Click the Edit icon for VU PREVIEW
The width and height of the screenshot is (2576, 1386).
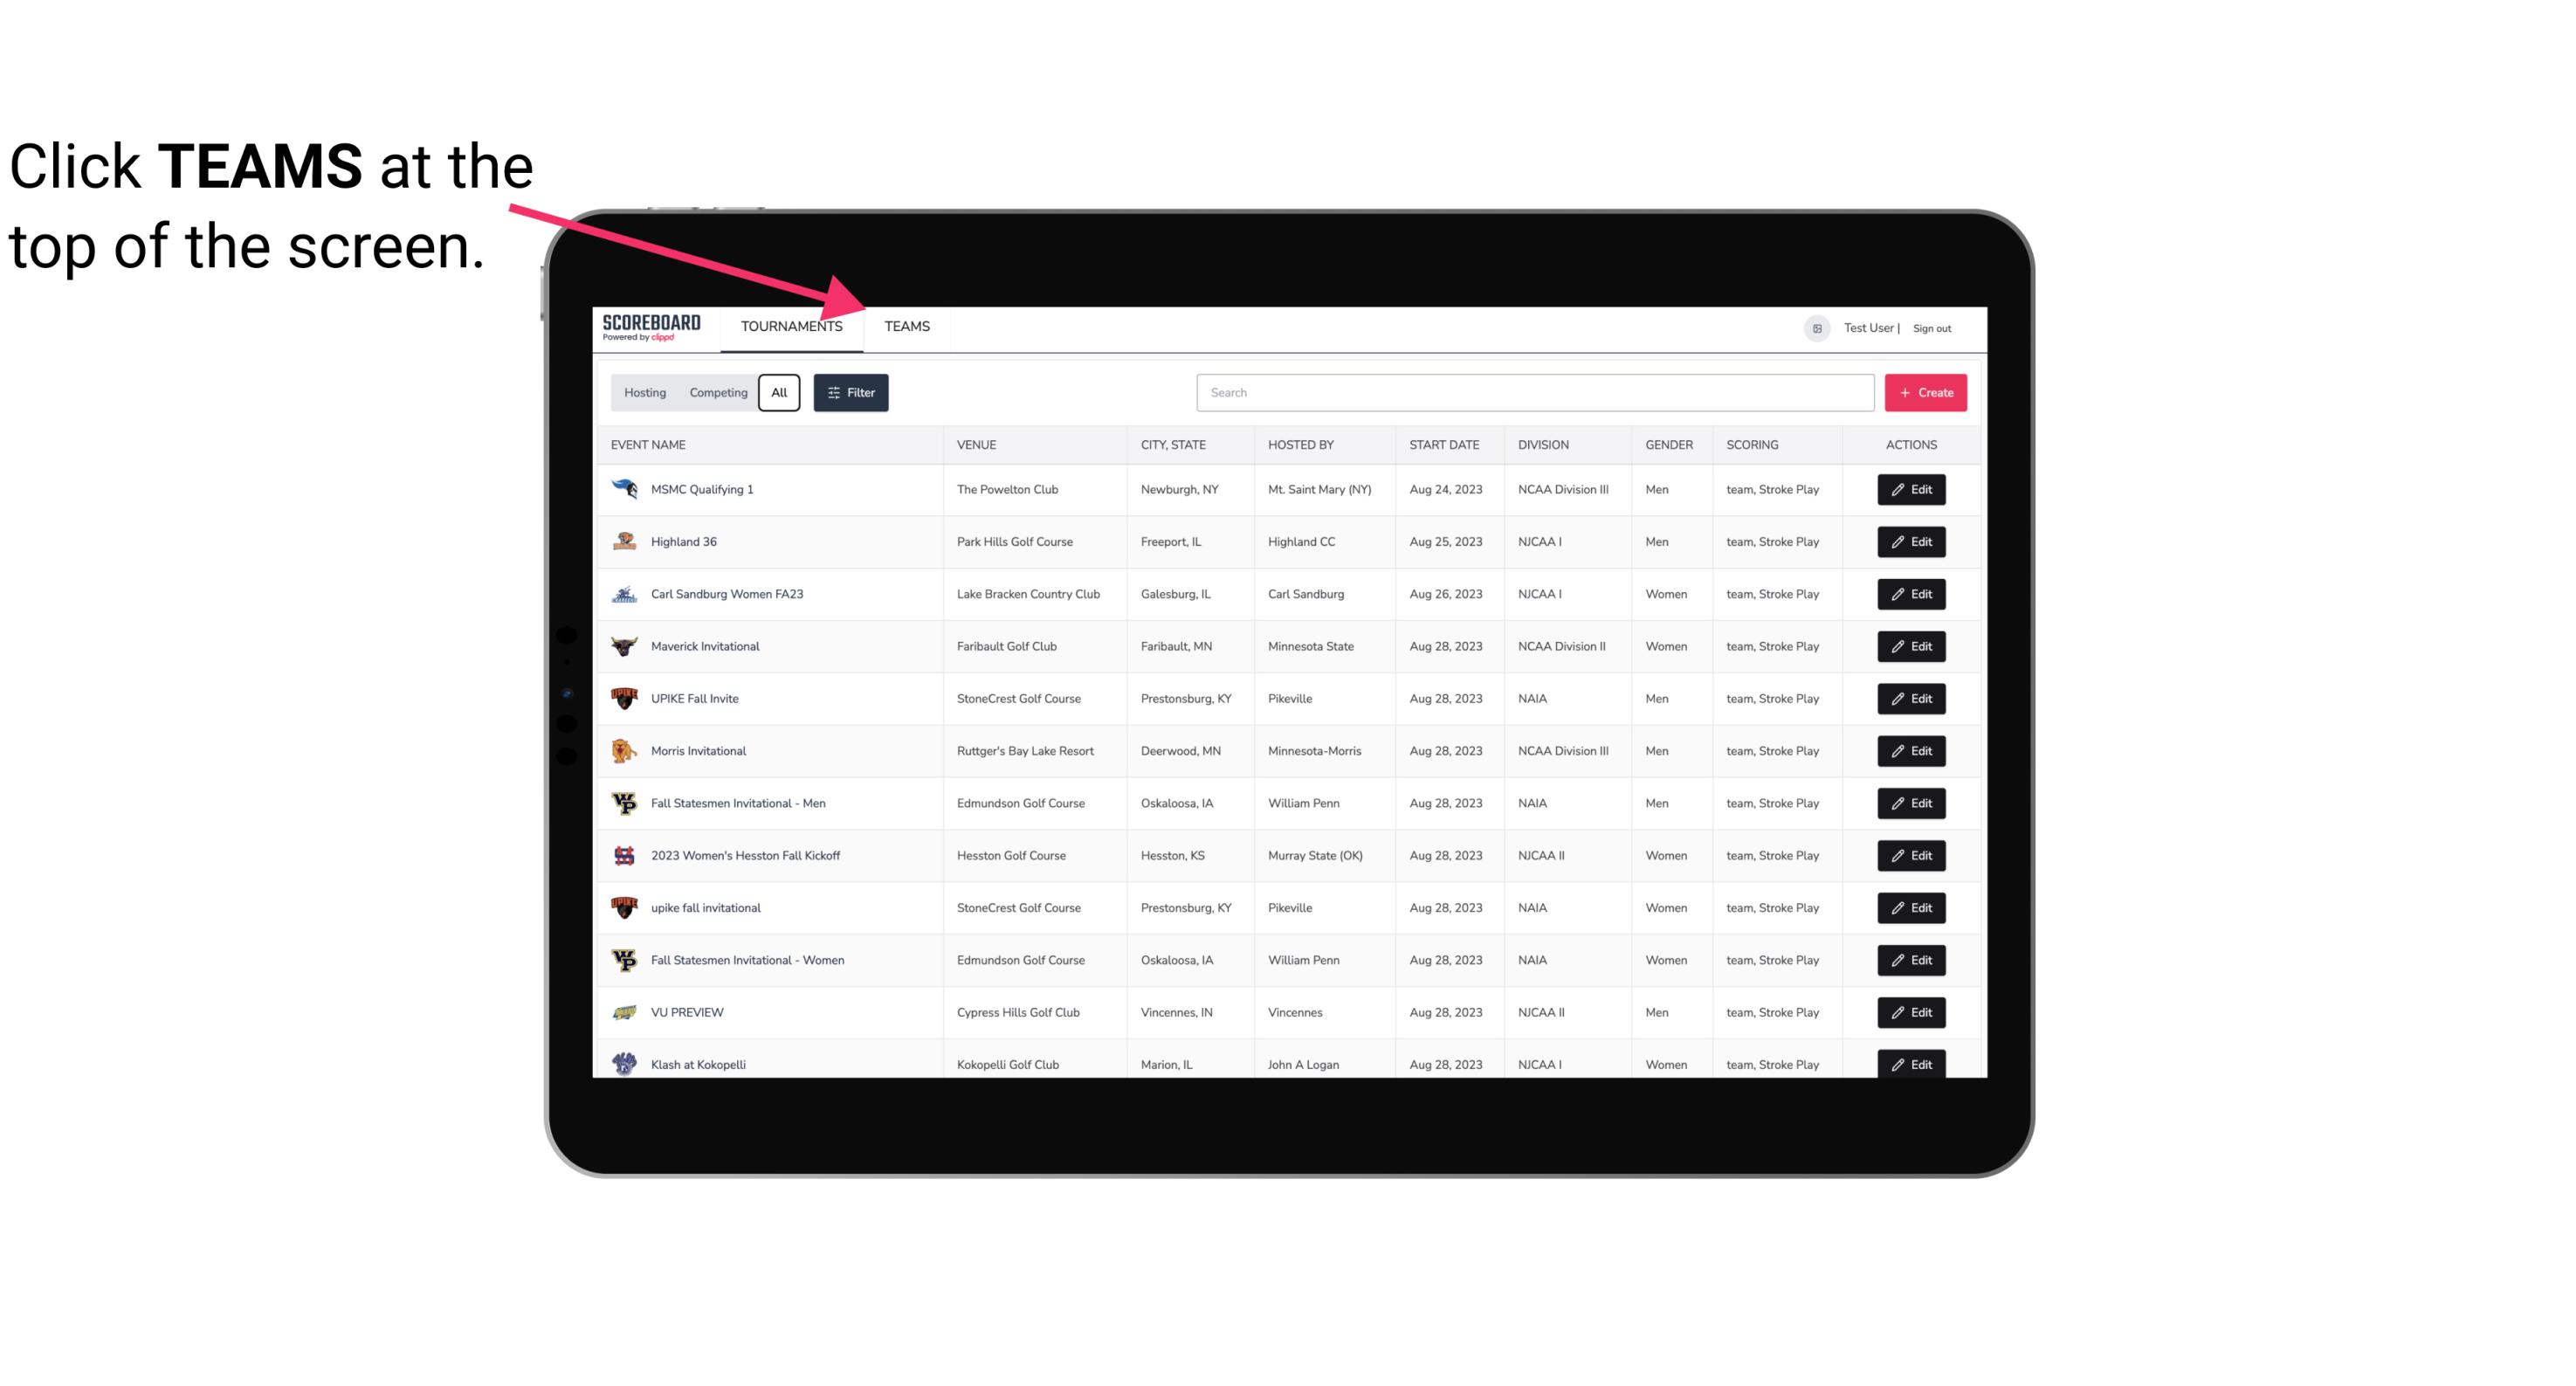pos(1912,1012)
